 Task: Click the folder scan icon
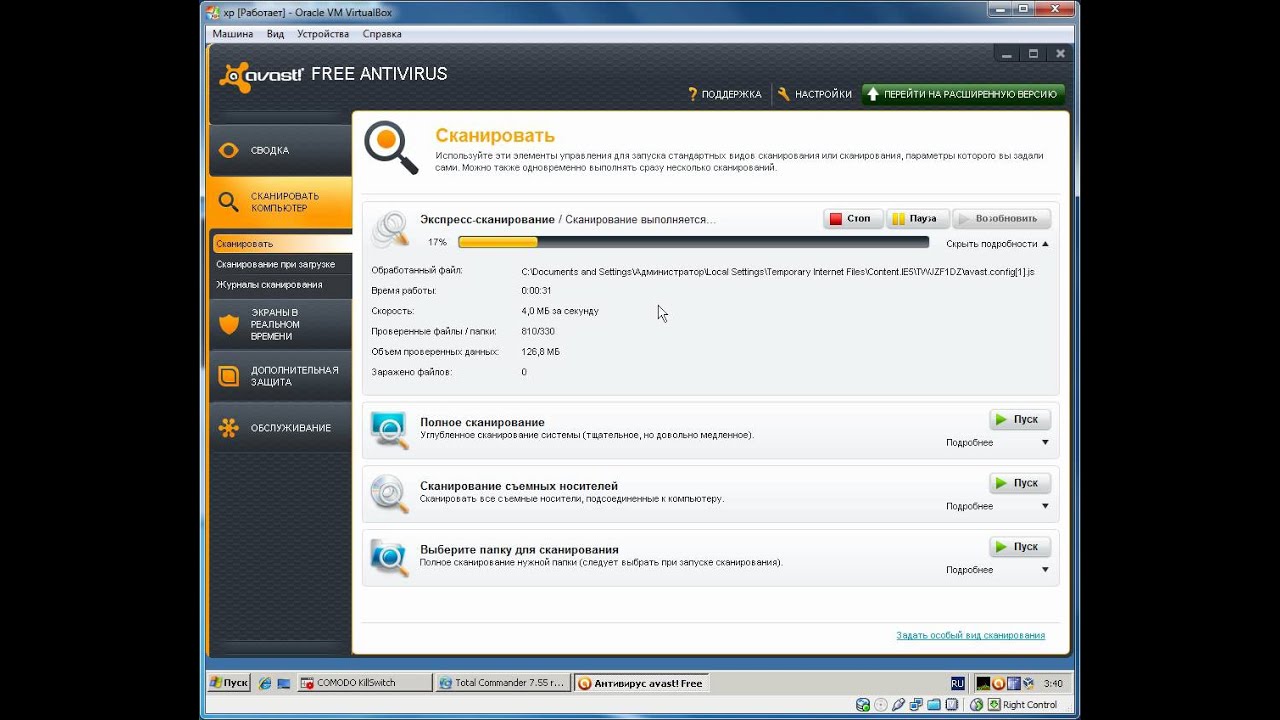click(390, 558)
